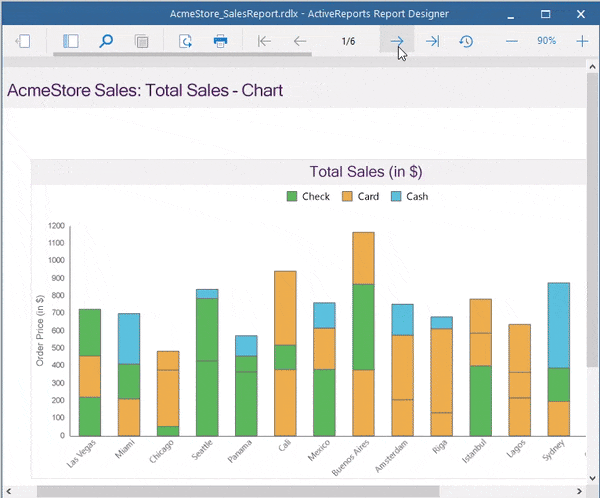Click the Check legend label
The width and height of the screenshot is (600, 498).
pyautogui.click(x=316, y=196)
